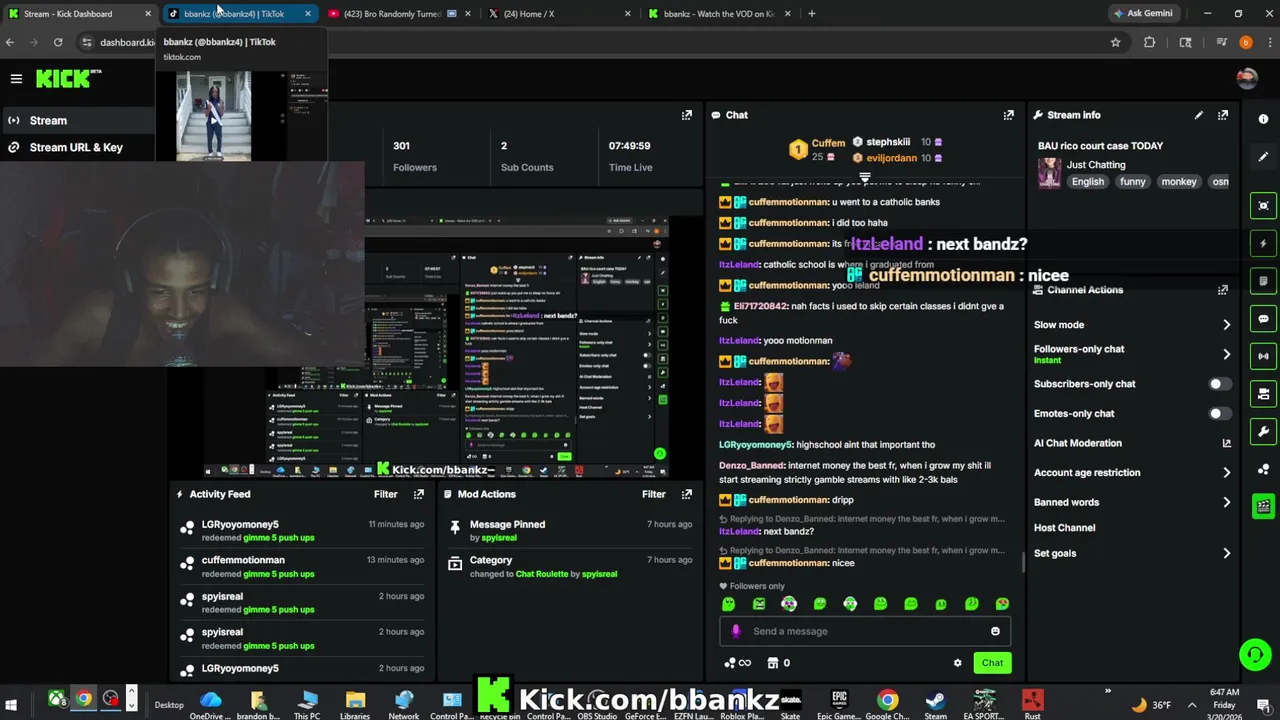Screen dimensions: 1280x720
Task: Click the Just Chatting category thumbnail
Action: coord(1049,173)
